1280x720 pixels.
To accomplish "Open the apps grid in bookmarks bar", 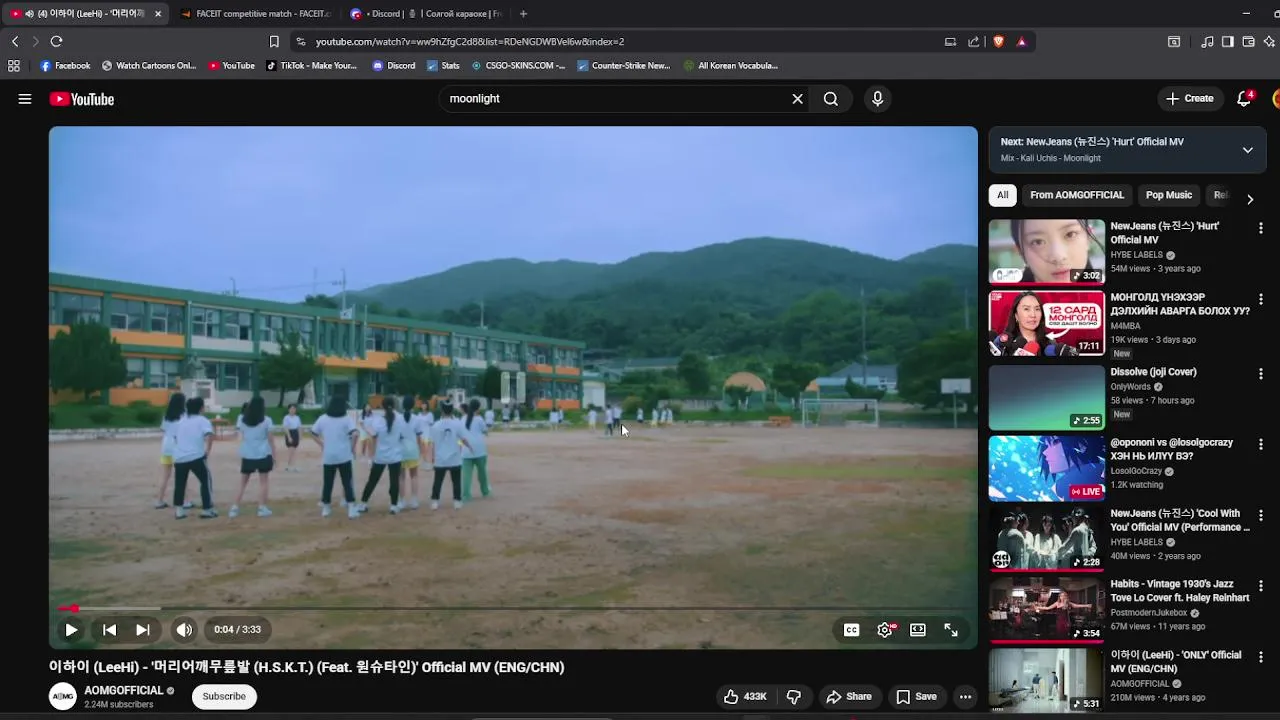I will point(14,66).
